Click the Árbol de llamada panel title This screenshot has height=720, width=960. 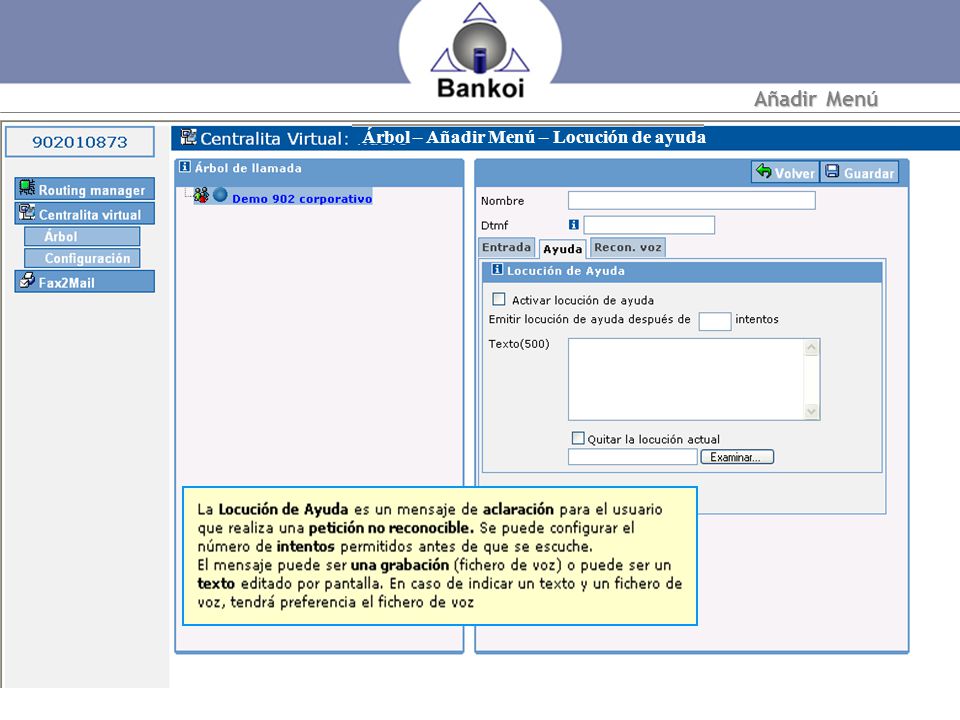(x=248, y=168)
